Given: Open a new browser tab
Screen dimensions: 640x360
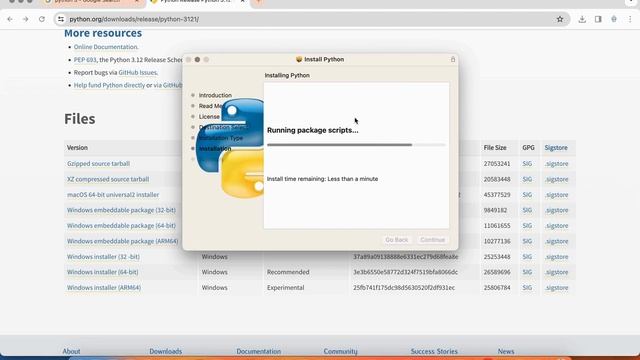Looking at the screenshot, I should tap(258, 2).
